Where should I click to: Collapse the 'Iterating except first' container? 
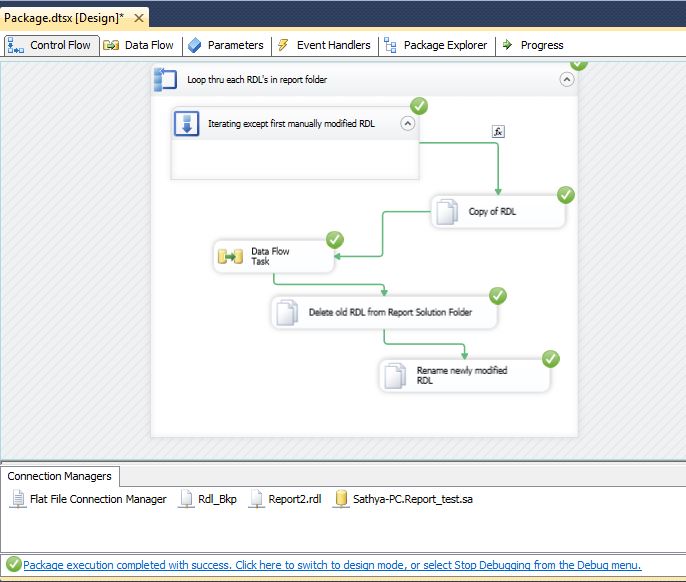[407, 124]
